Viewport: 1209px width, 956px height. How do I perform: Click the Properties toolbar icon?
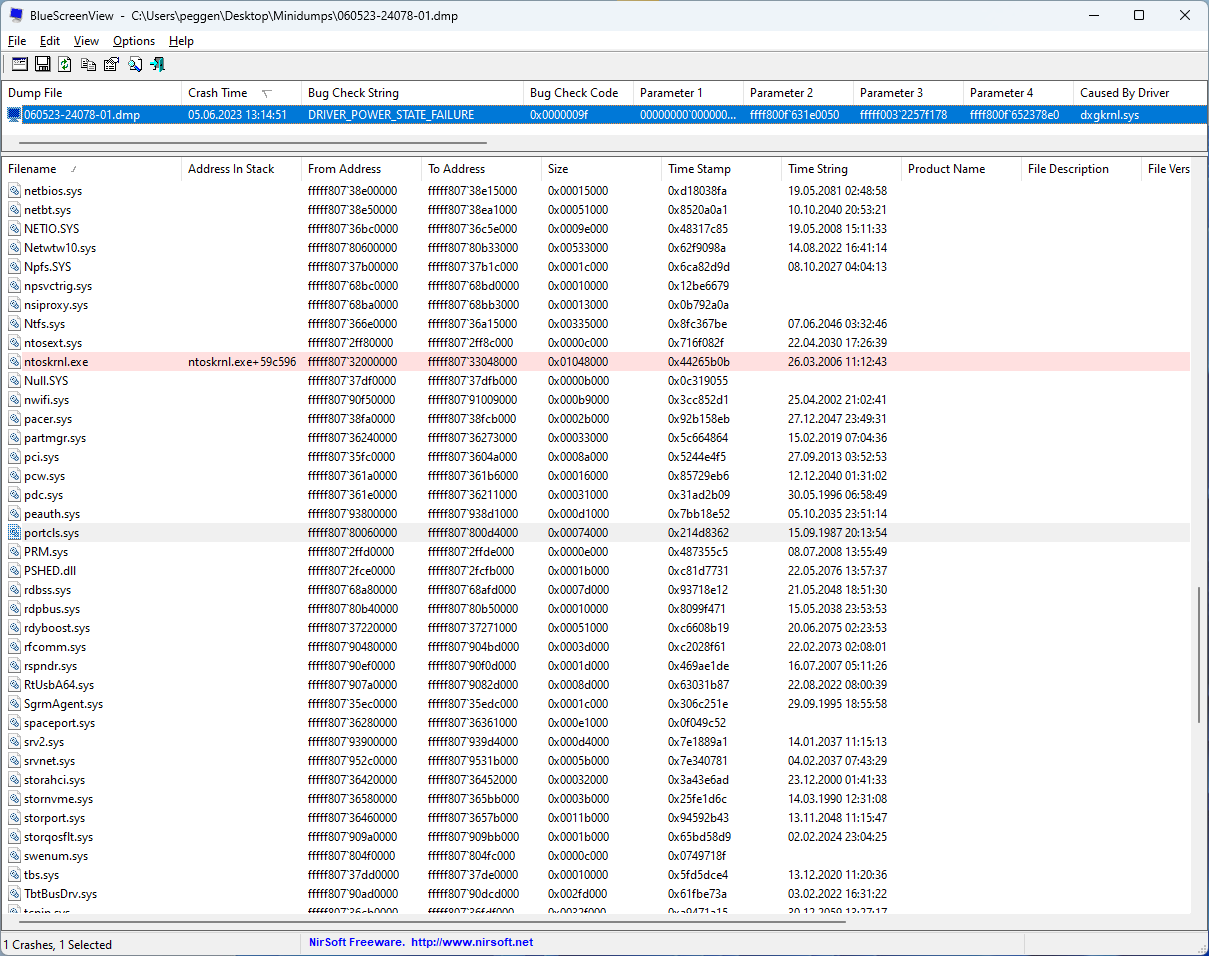tap(111, 64)
